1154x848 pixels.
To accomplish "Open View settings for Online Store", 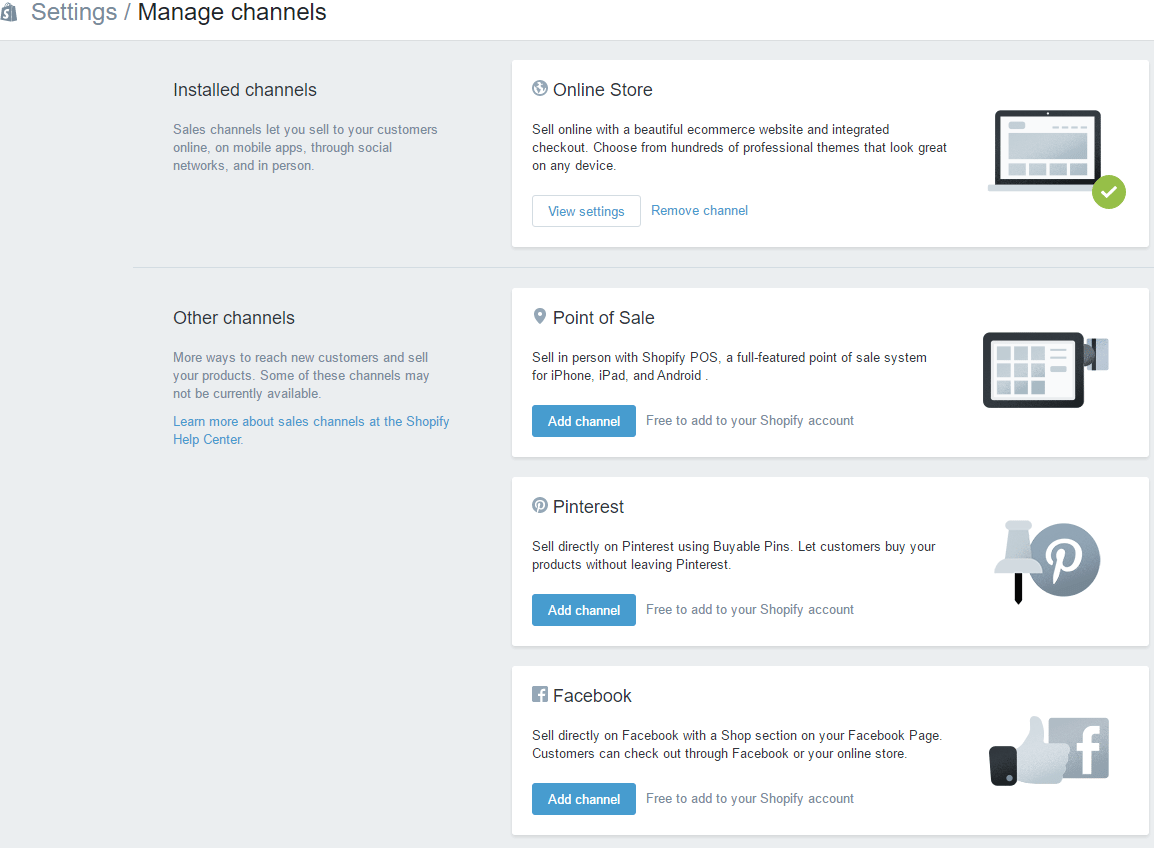I will 586,211.
